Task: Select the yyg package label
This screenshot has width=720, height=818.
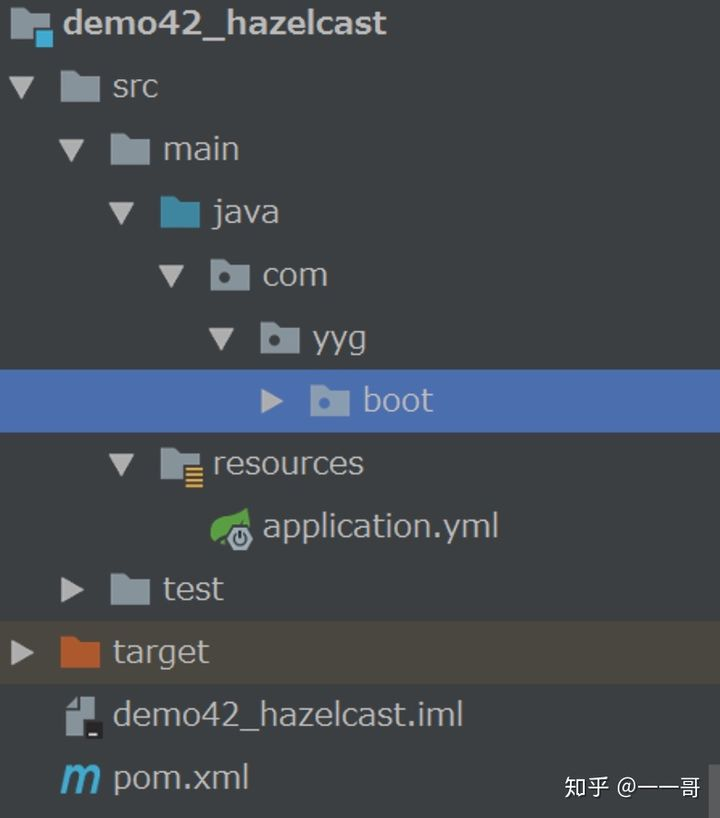Action: [340, 340]
